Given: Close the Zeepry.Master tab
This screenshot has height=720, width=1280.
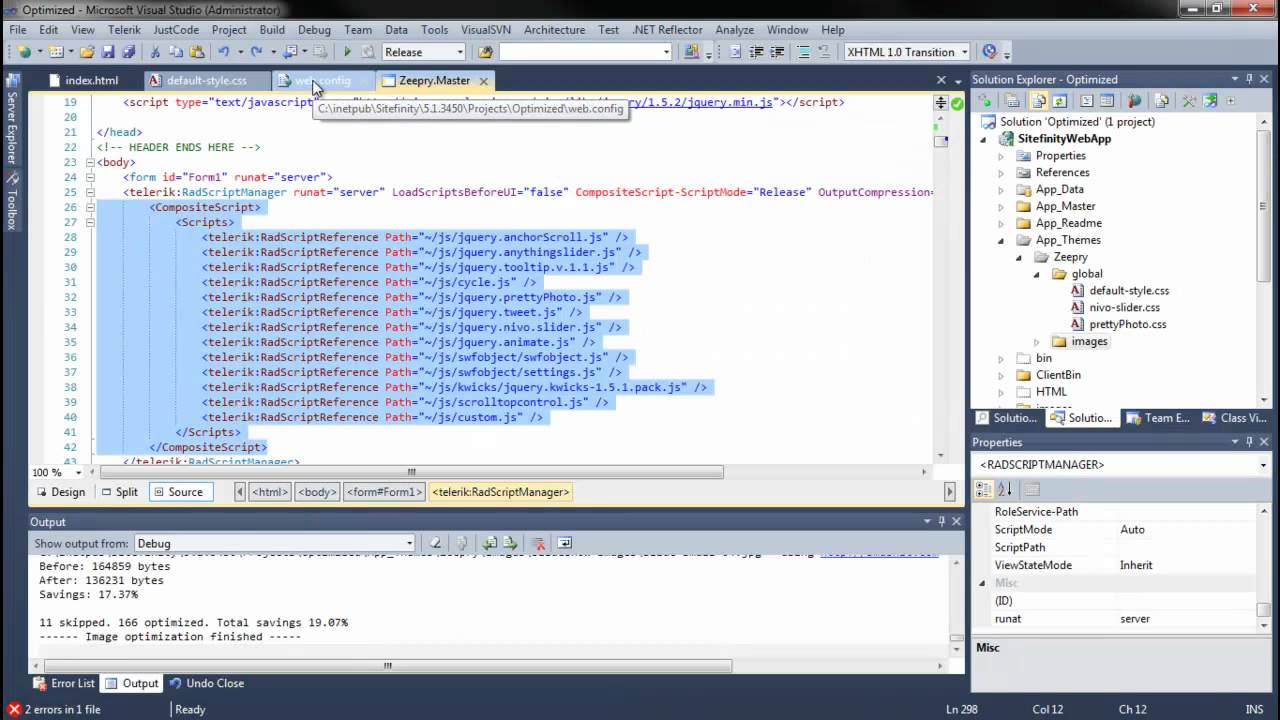Looking at the screenshot, I should tap(483, 80).
